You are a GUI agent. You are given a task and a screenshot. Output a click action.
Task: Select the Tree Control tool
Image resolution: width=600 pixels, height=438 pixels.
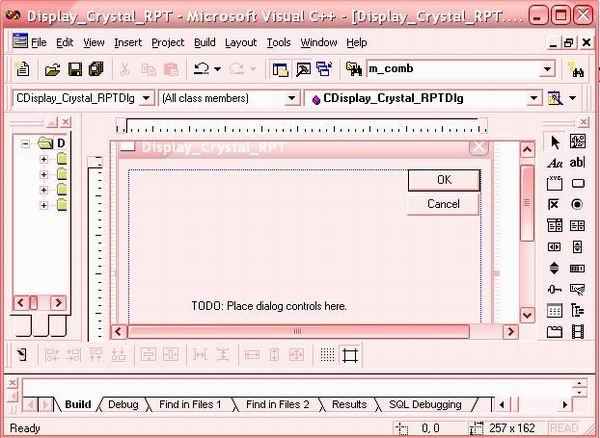click(577, 310)
